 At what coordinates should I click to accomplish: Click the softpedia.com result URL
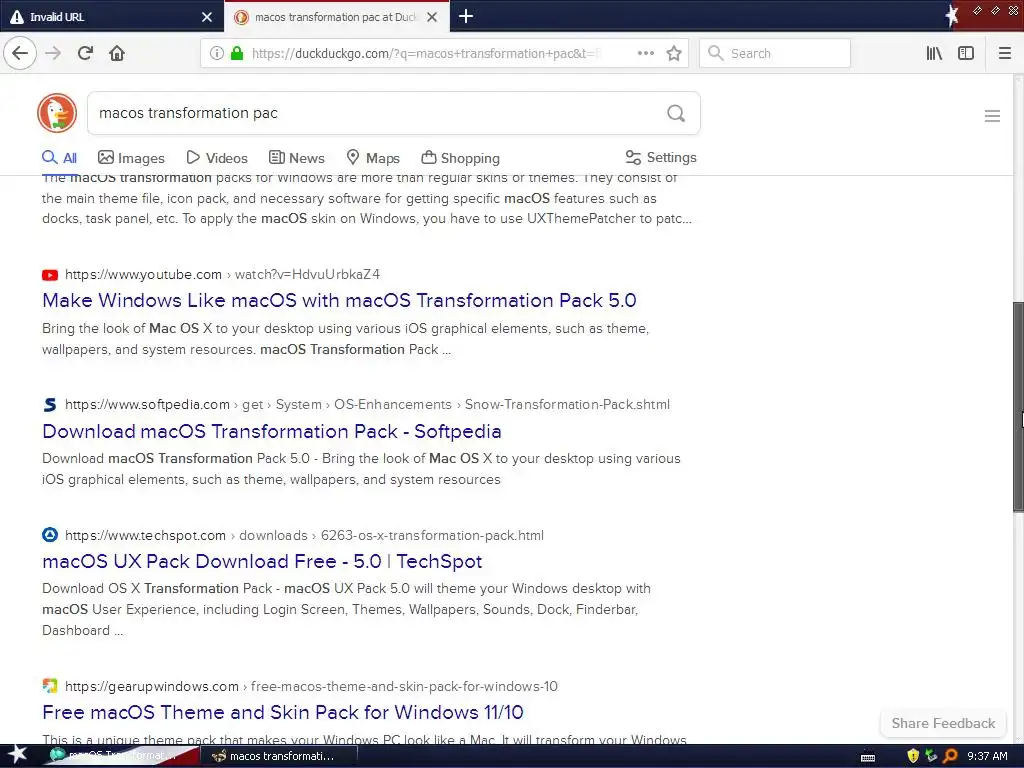point(367,404)
